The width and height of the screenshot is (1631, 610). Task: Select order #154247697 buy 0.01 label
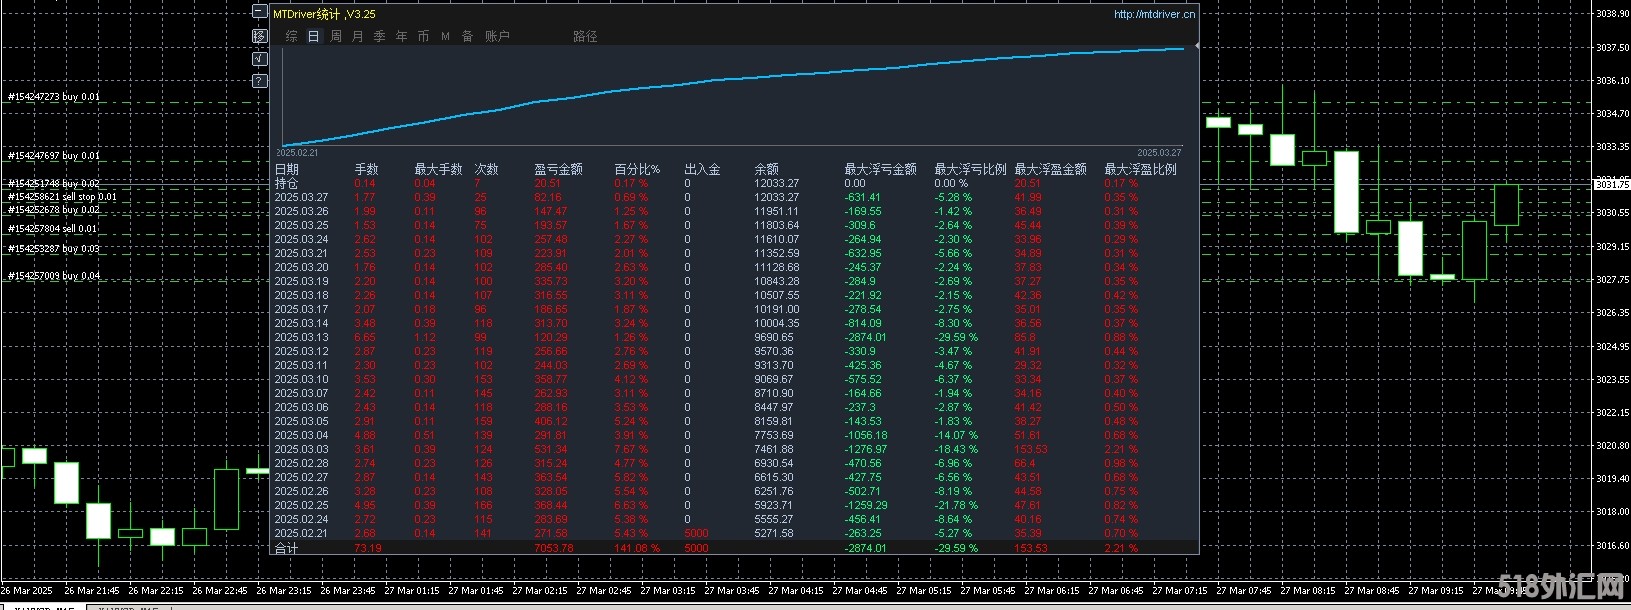coord(54,156)
